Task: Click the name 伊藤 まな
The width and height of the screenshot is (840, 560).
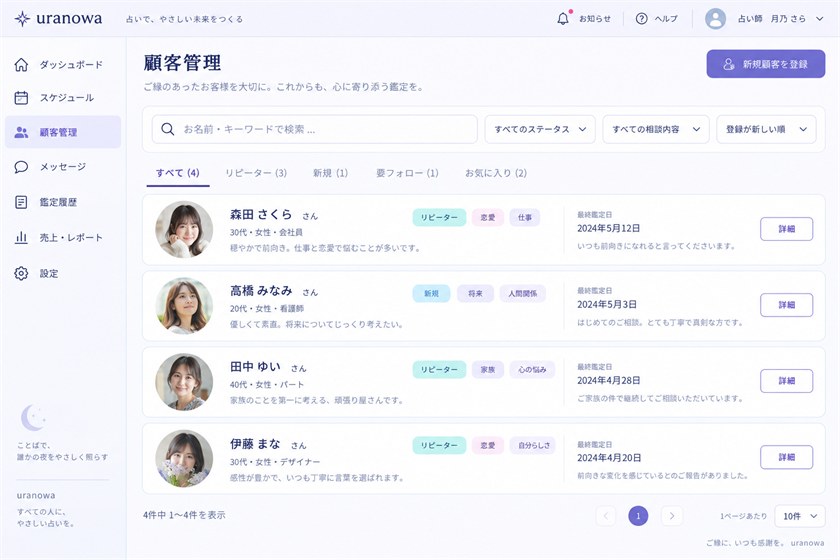Action: pos(256,444)
